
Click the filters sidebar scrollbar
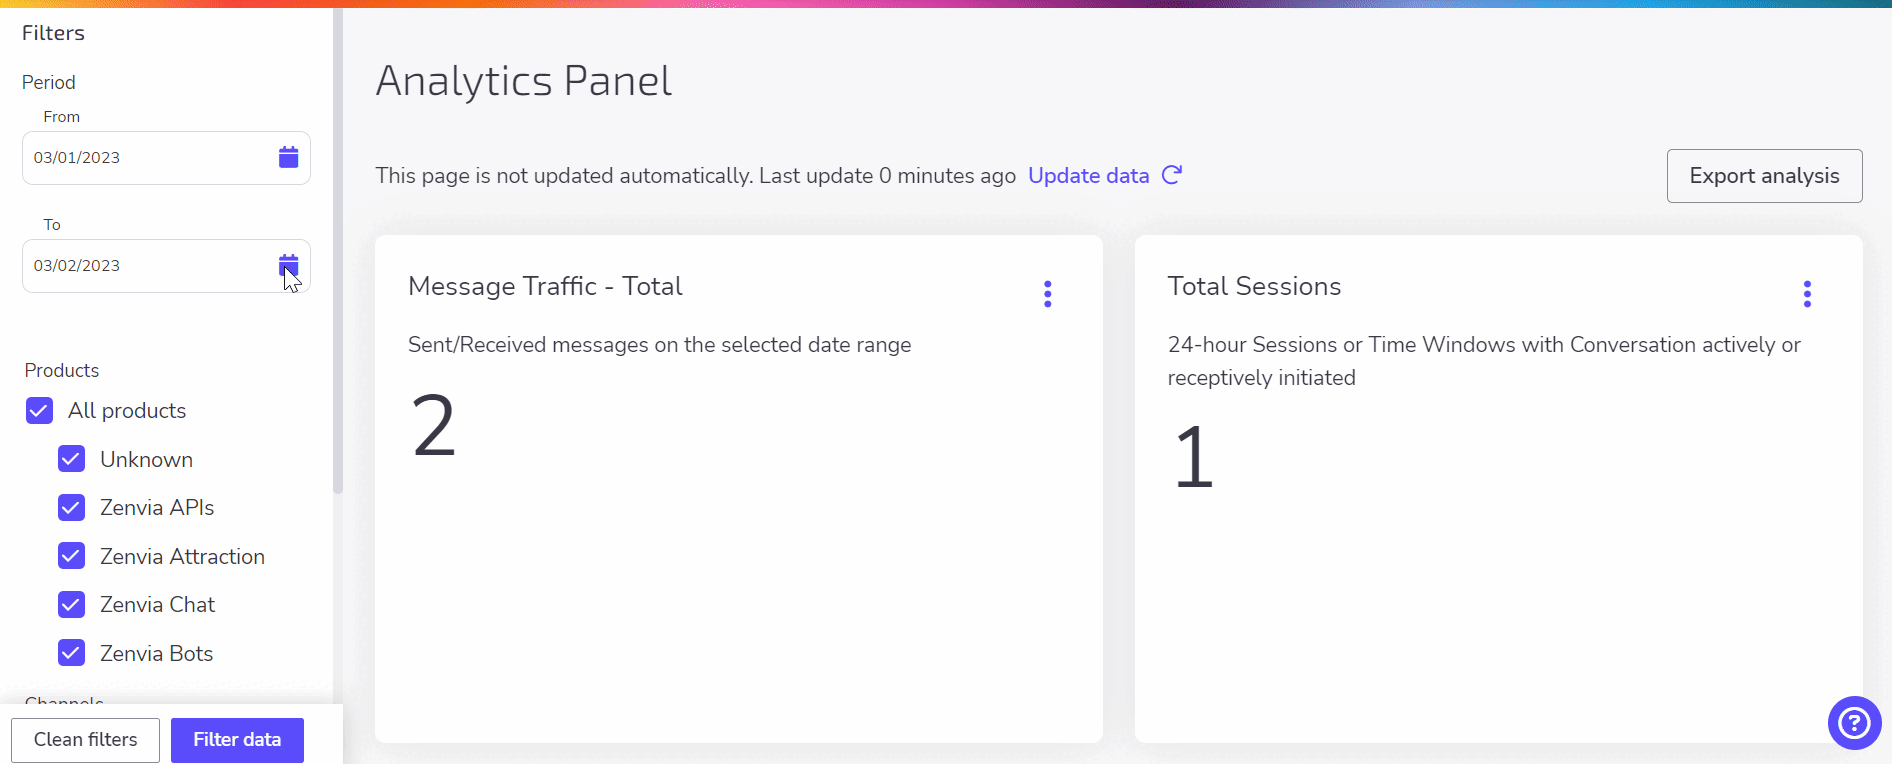pos(338,250)
